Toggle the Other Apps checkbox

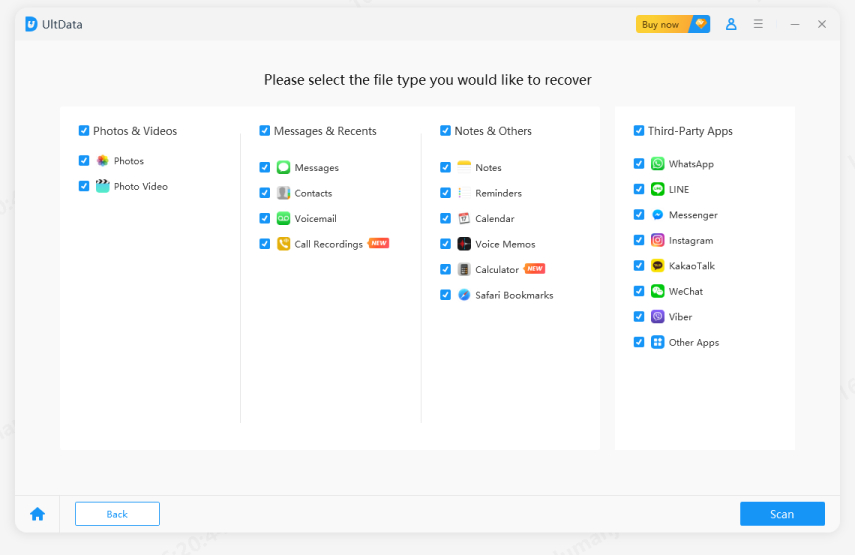[x=639, y=342]
